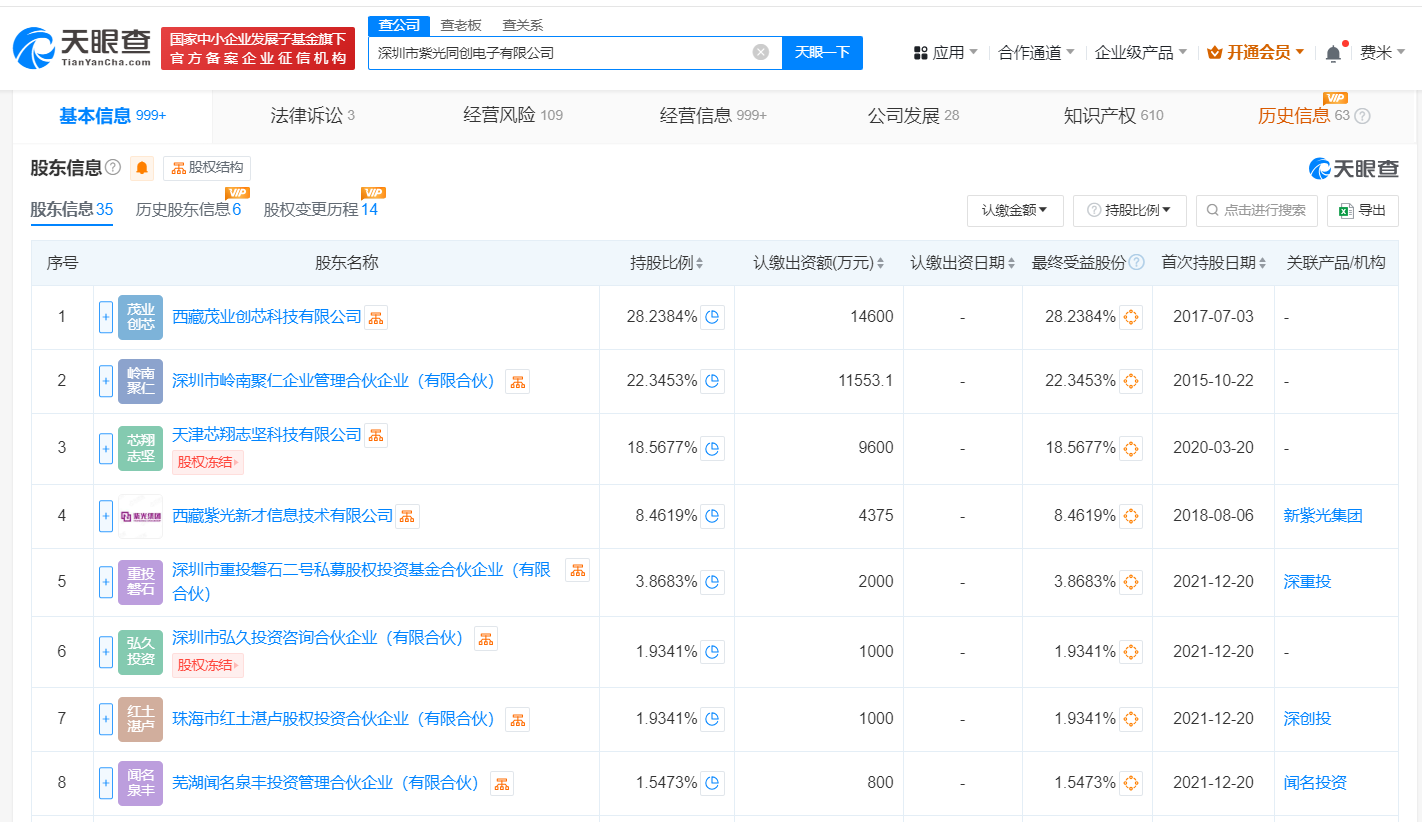Click the help icon beside 历史信息 tab

click(1362, 116)
